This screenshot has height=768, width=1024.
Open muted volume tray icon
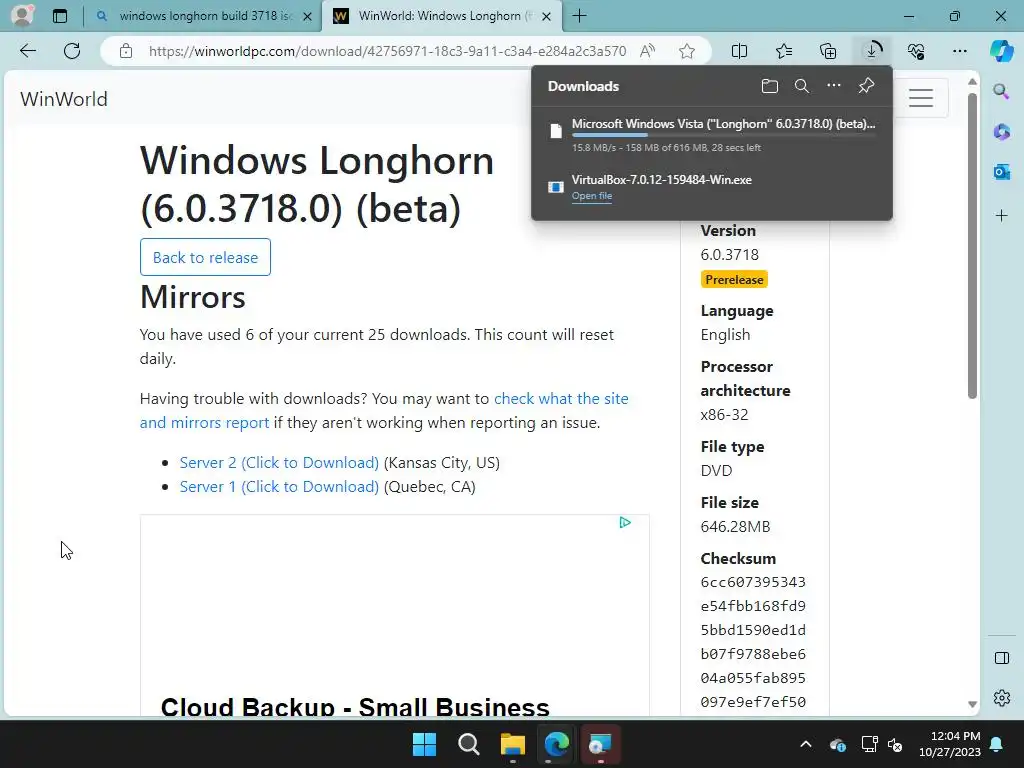tap(895, 744)
